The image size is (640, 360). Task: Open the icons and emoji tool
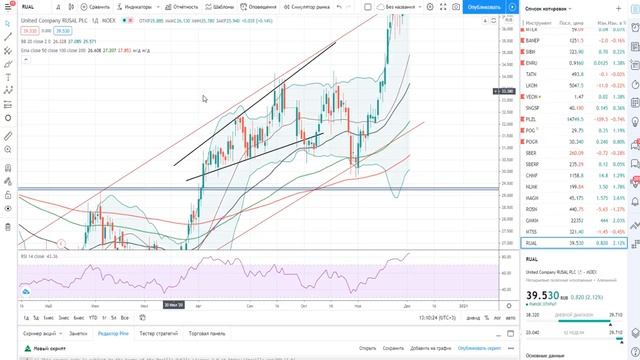[x=8, y=118]
